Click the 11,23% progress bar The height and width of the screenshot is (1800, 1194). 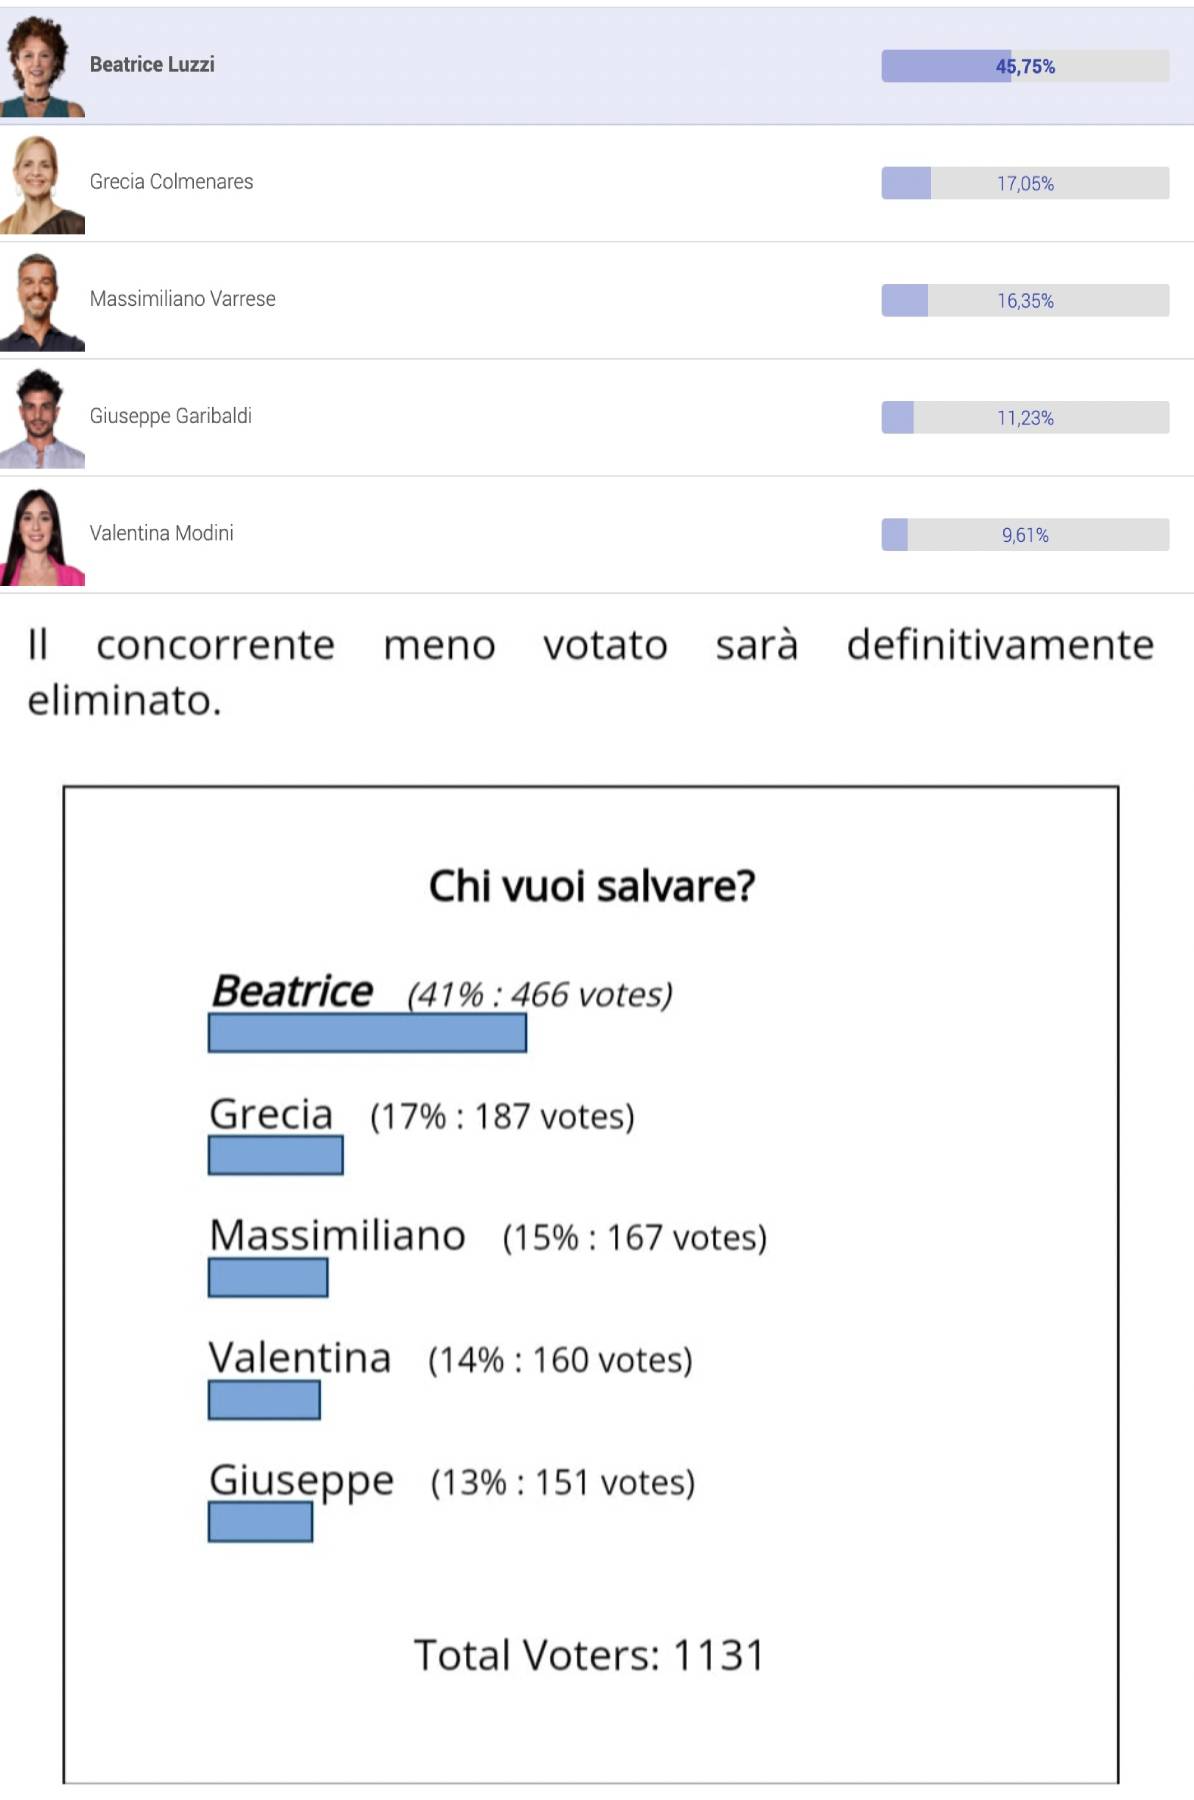click(x=1025, y=417)
